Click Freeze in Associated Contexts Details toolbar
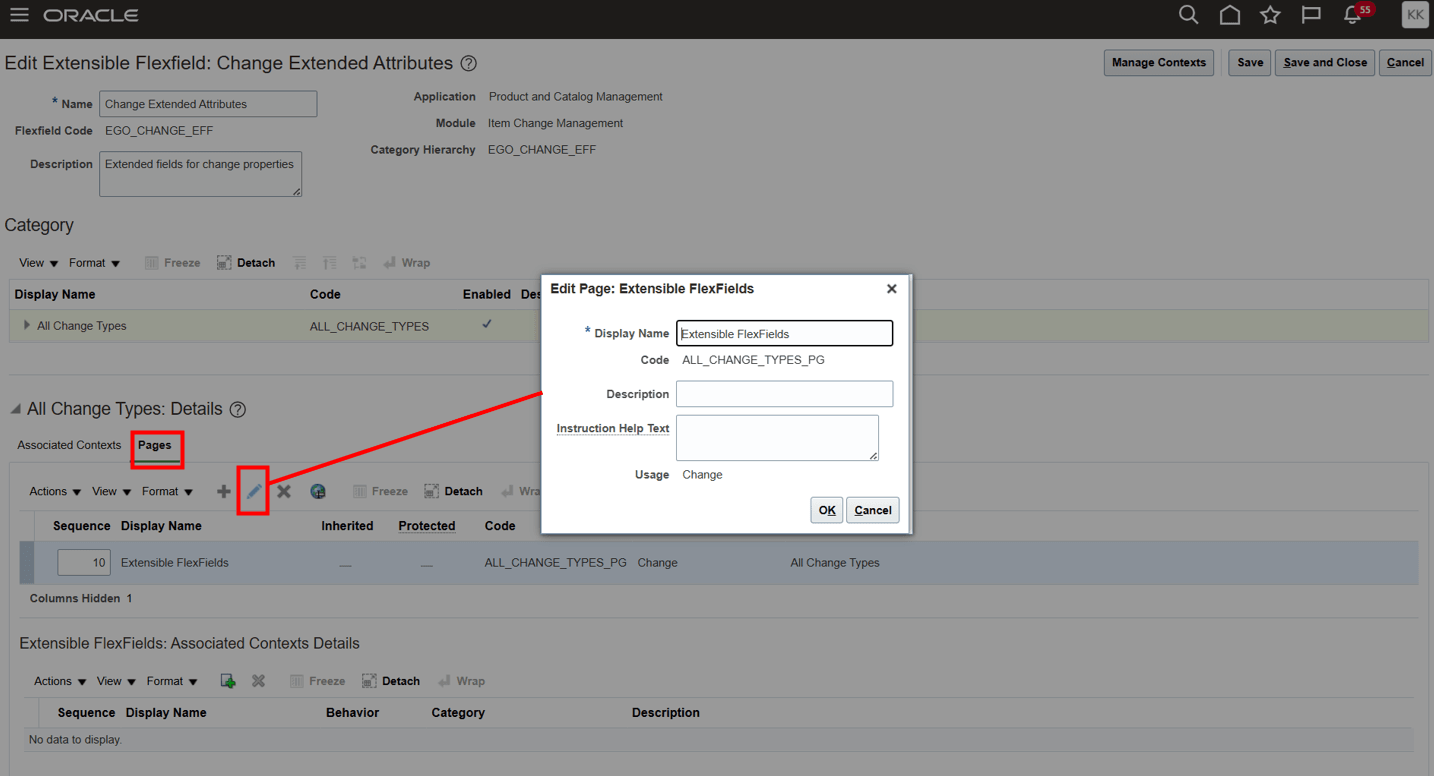This screenshot has height=776, width=1434. (317, 681)
